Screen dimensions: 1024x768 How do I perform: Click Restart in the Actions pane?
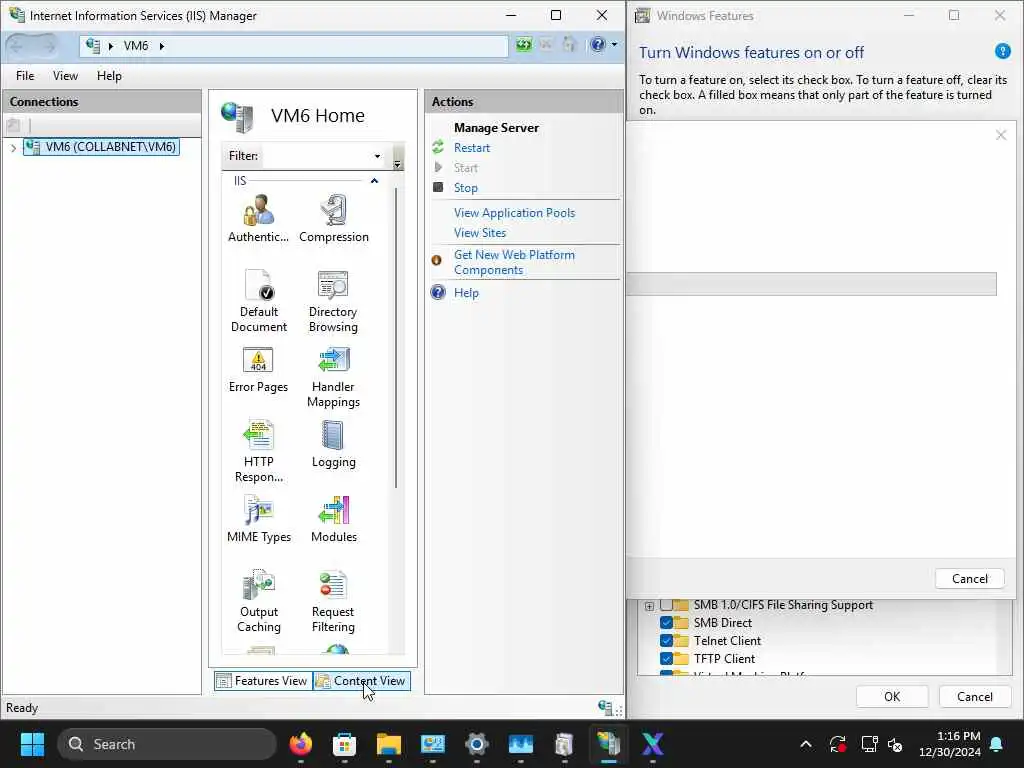point(472,148)
